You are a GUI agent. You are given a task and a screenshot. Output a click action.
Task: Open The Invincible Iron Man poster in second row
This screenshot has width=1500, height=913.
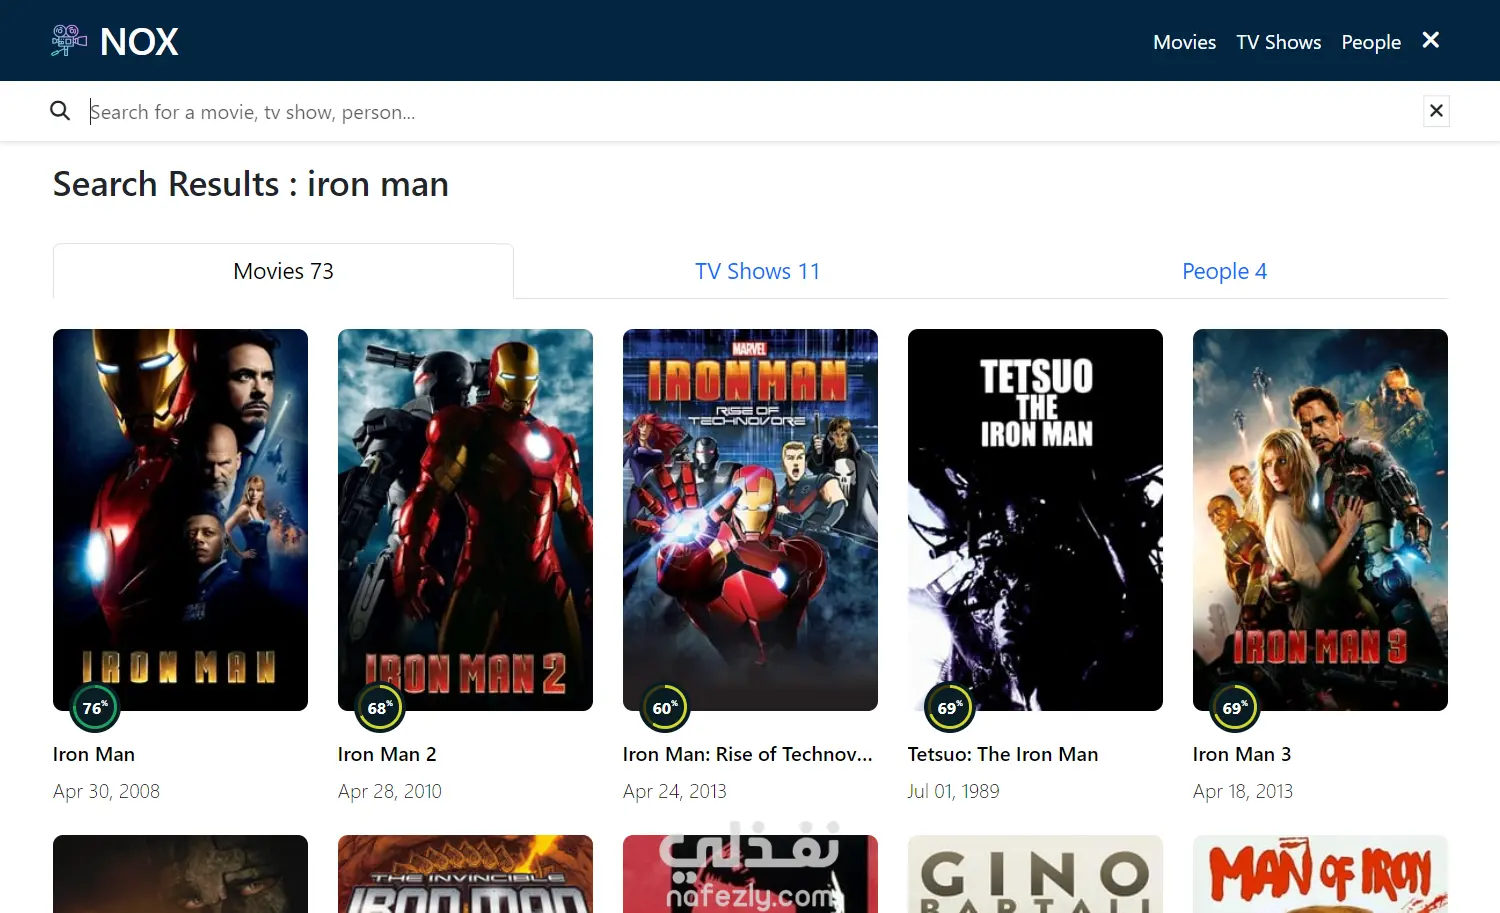465,874
